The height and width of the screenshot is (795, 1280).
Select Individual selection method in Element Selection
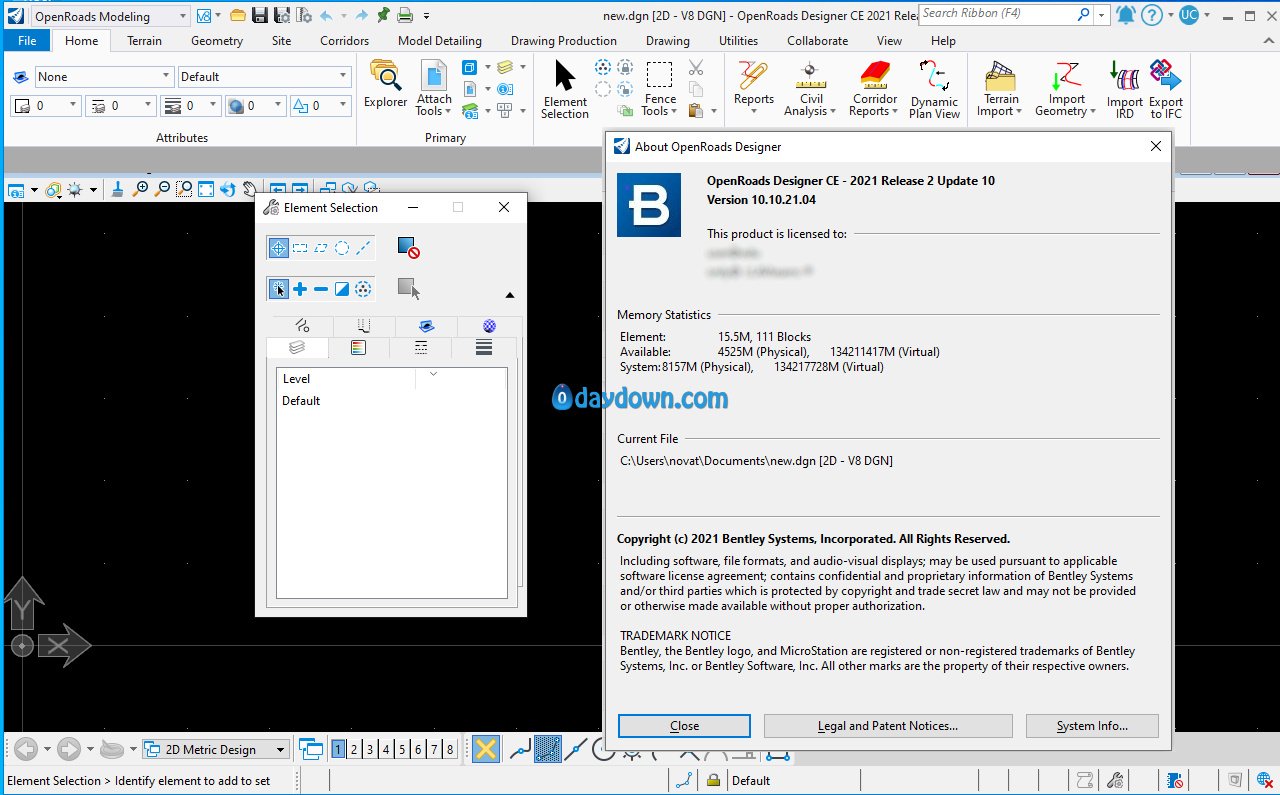coord(278,248)
